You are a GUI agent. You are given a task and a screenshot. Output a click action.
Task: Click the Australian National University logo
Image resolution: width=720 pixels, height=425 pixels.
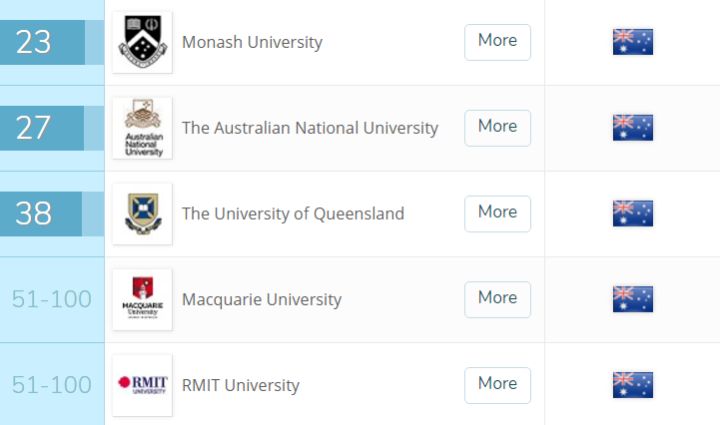(142, 128)
